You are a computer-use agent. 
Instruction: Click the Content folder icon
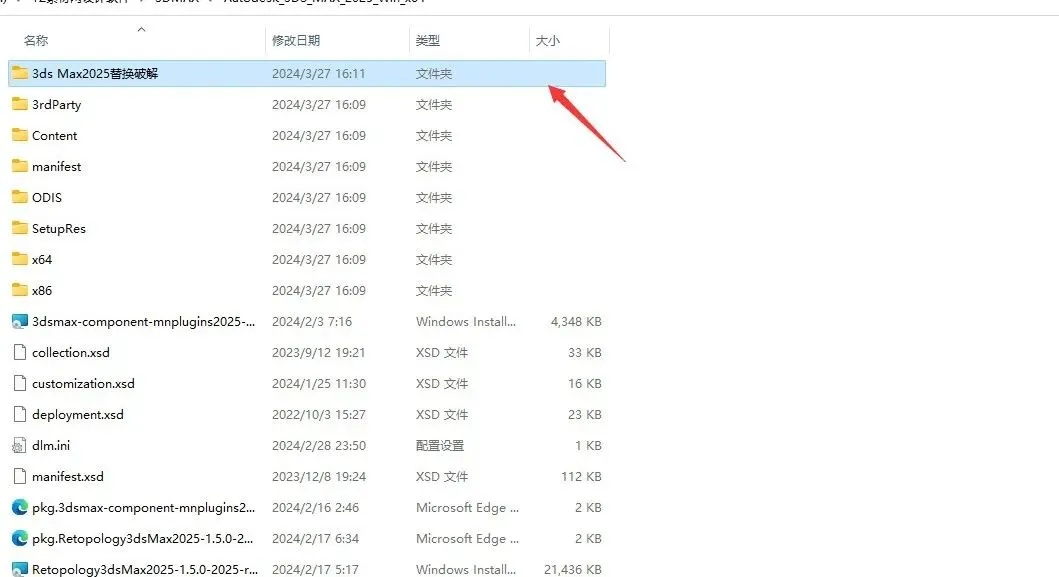click(x=20, y=135)
